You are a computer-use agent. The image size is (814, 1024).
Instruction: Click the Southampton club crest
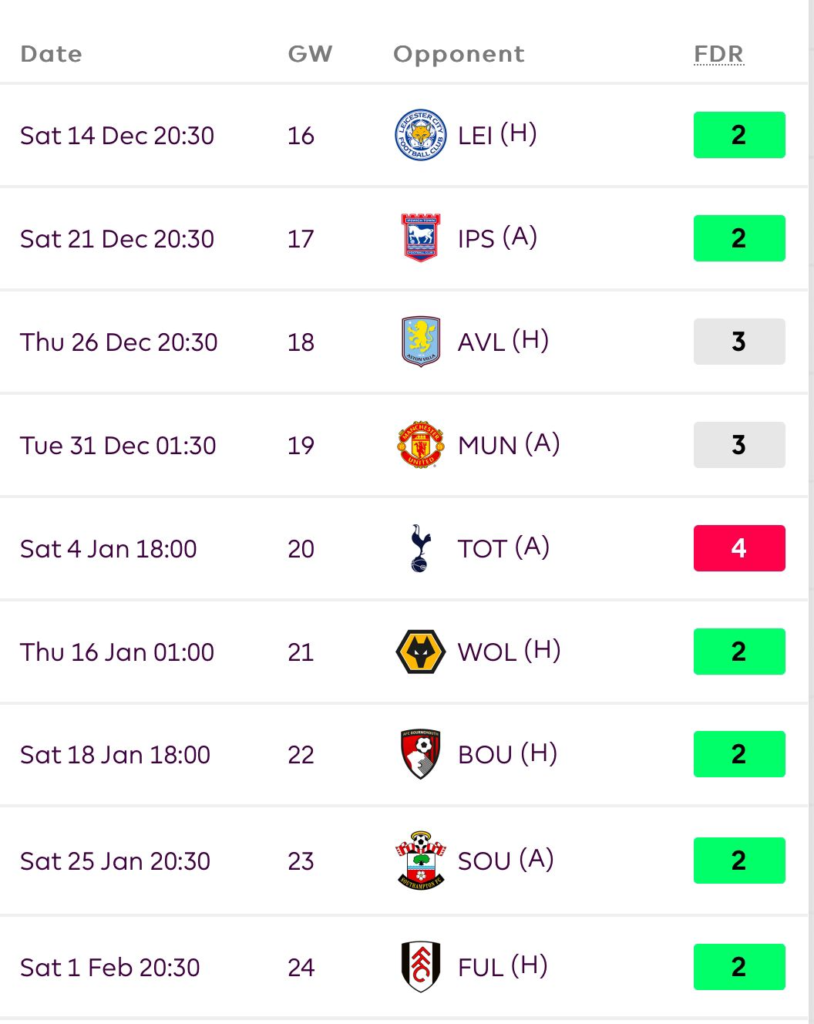(420, 860)
